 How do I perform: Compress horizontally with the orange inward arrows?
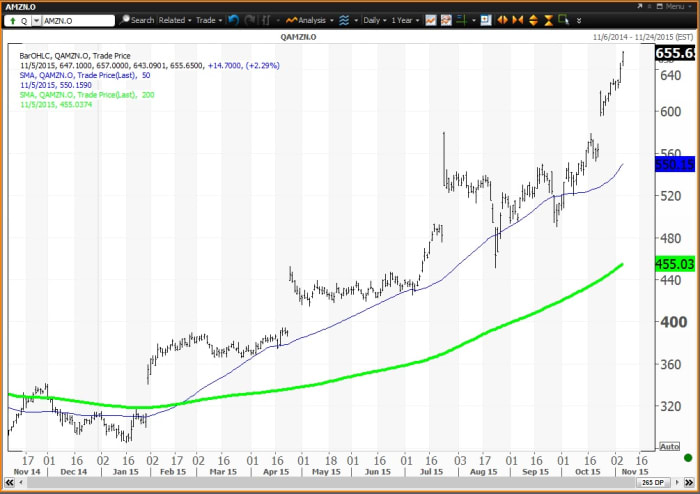(517, 20)
